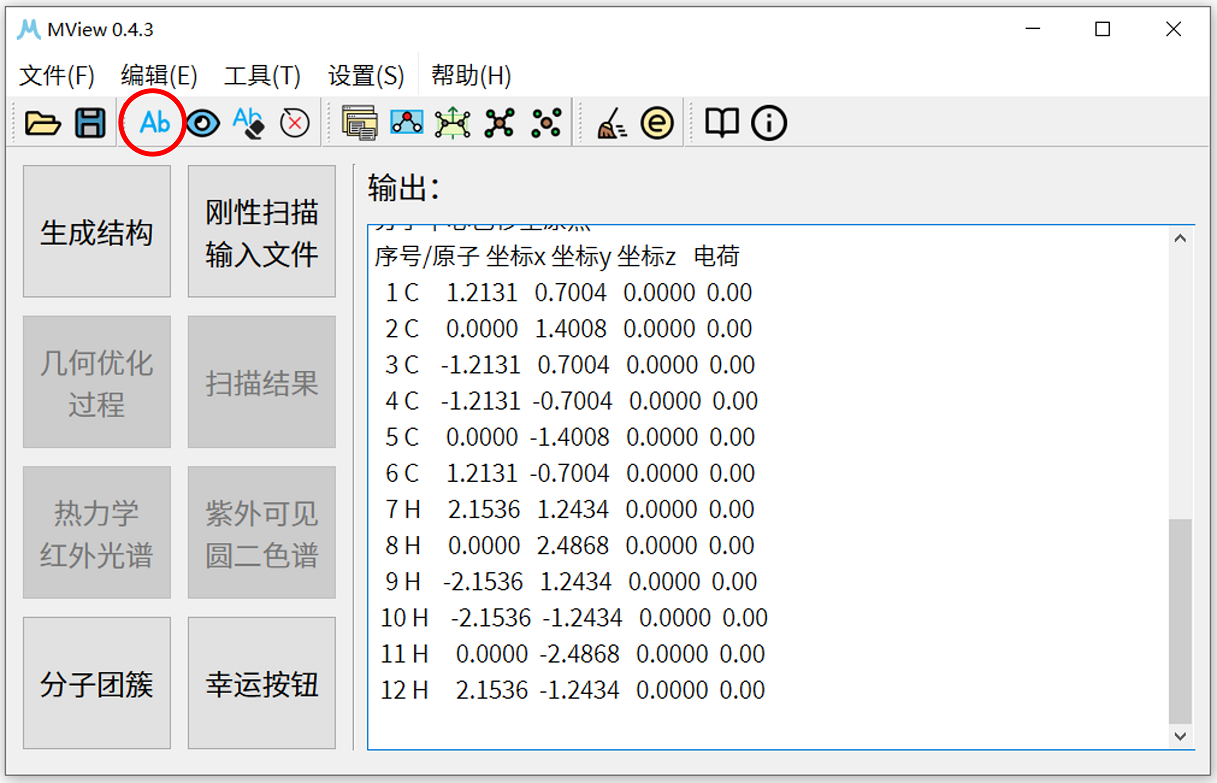Click the crossed circle delete icon
1217x783 pixels.
tap(294, 122)
